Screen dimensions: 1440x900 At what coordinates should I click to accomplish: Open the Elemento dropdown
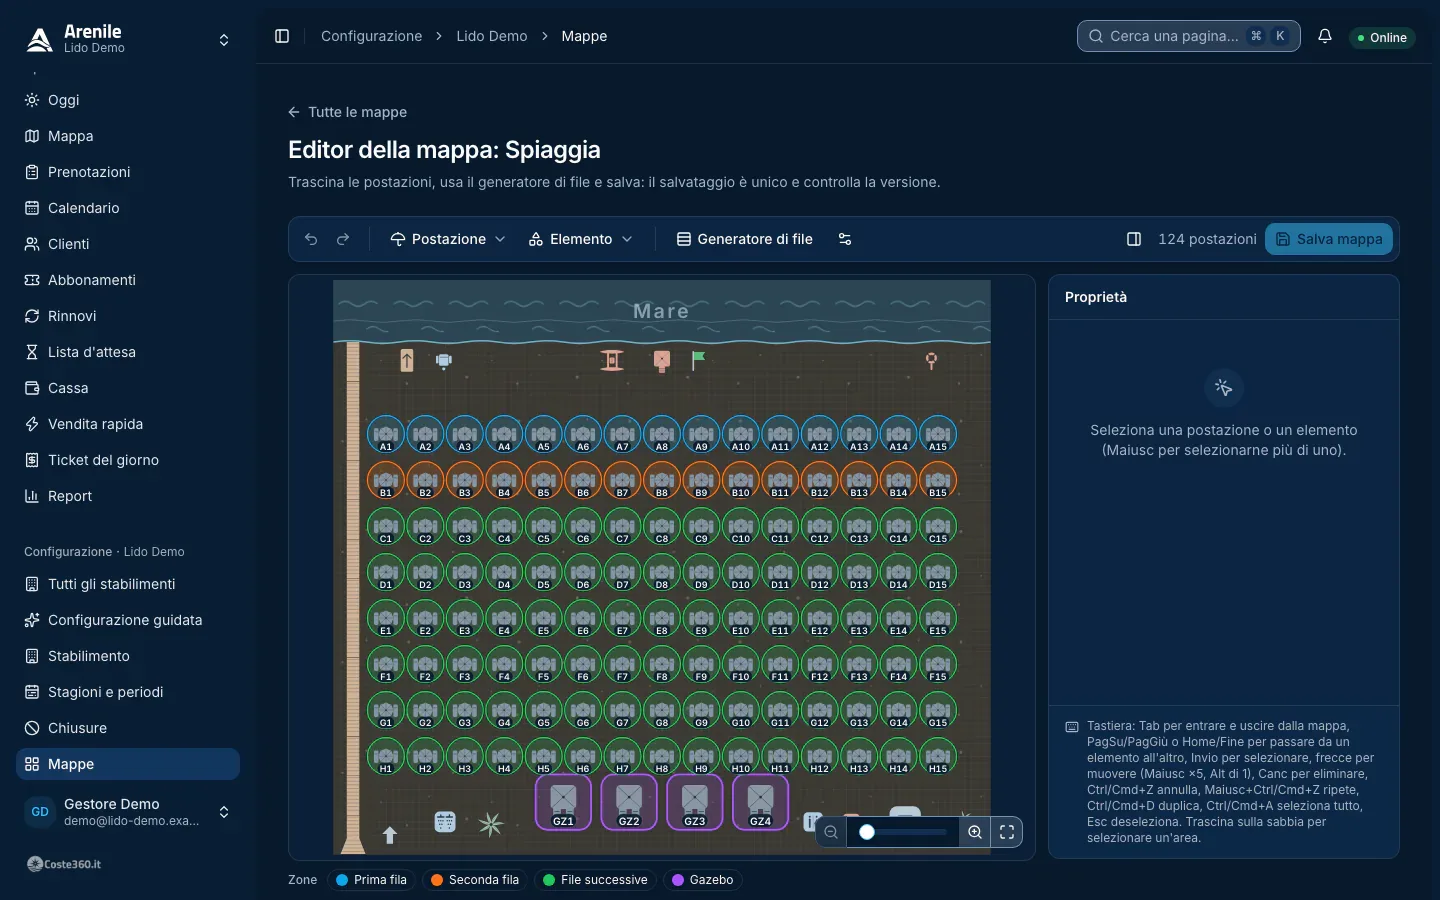pos(581,239)
